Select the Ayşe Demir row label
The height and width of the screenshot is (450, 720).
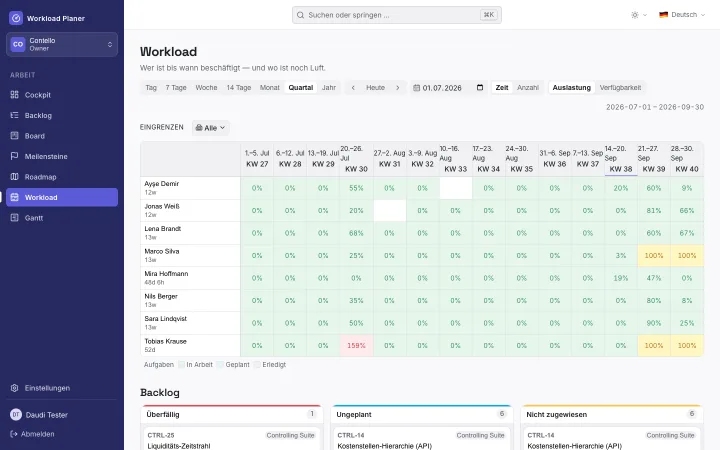pos(190,188)
